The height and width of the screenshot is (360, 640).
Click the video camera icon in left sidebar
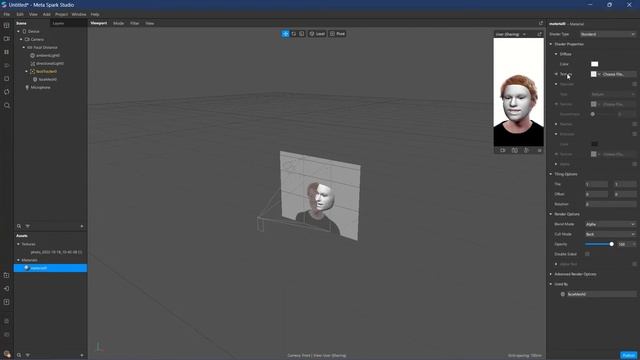pyautogui.click(x=7, y=39)
